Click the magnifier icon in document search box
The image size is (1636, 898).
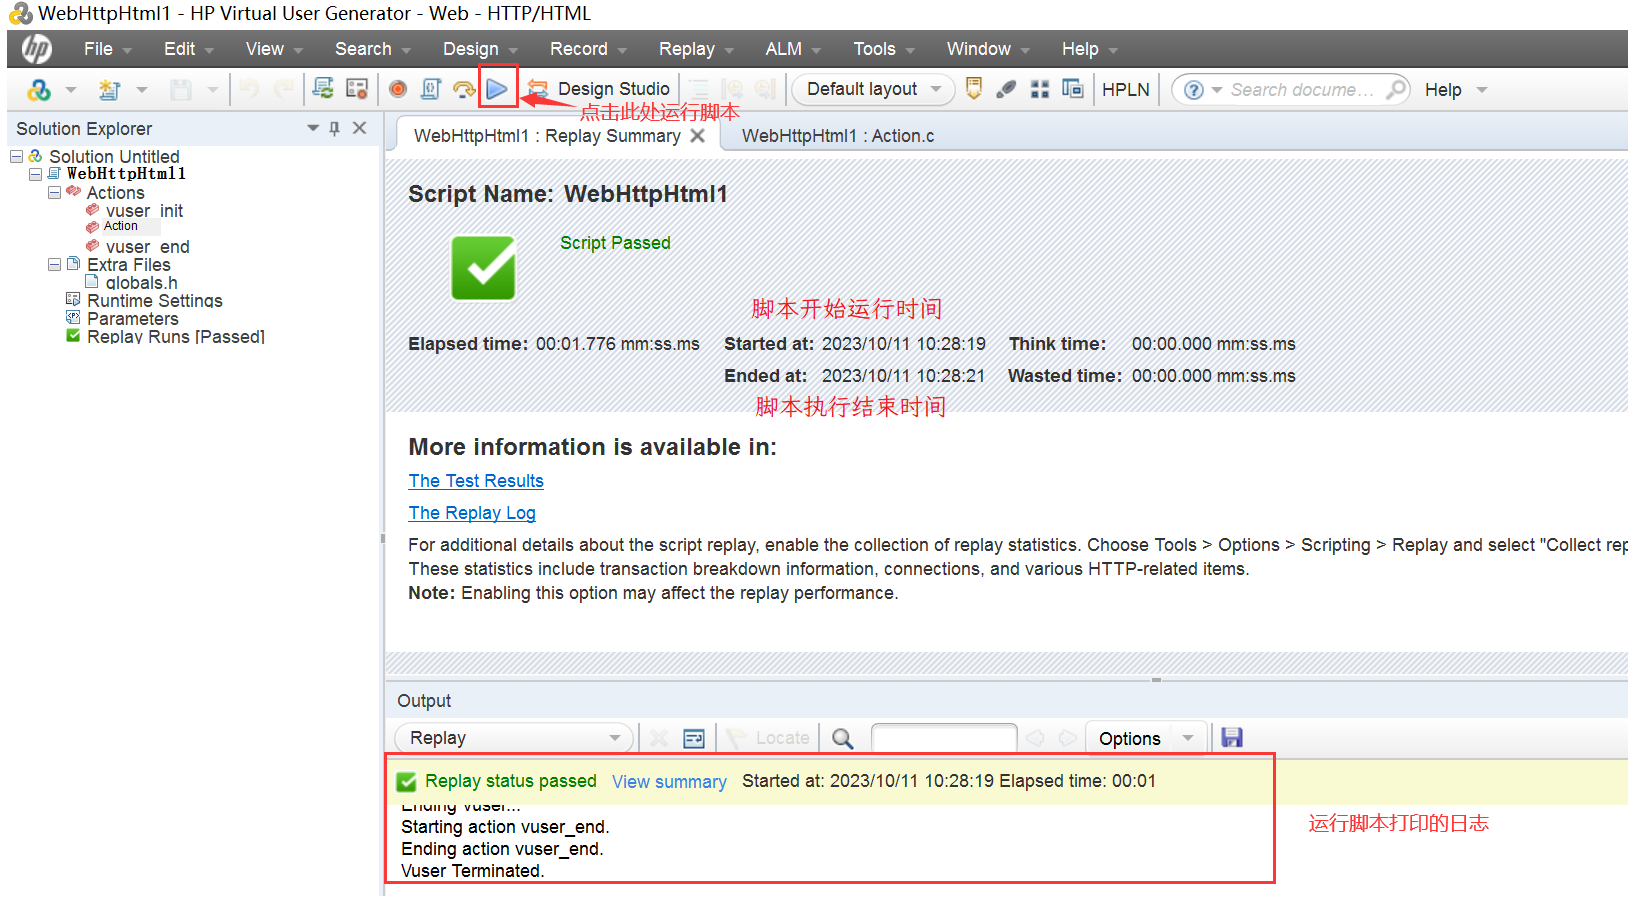pyautogui.click(x=1396, y=89)
